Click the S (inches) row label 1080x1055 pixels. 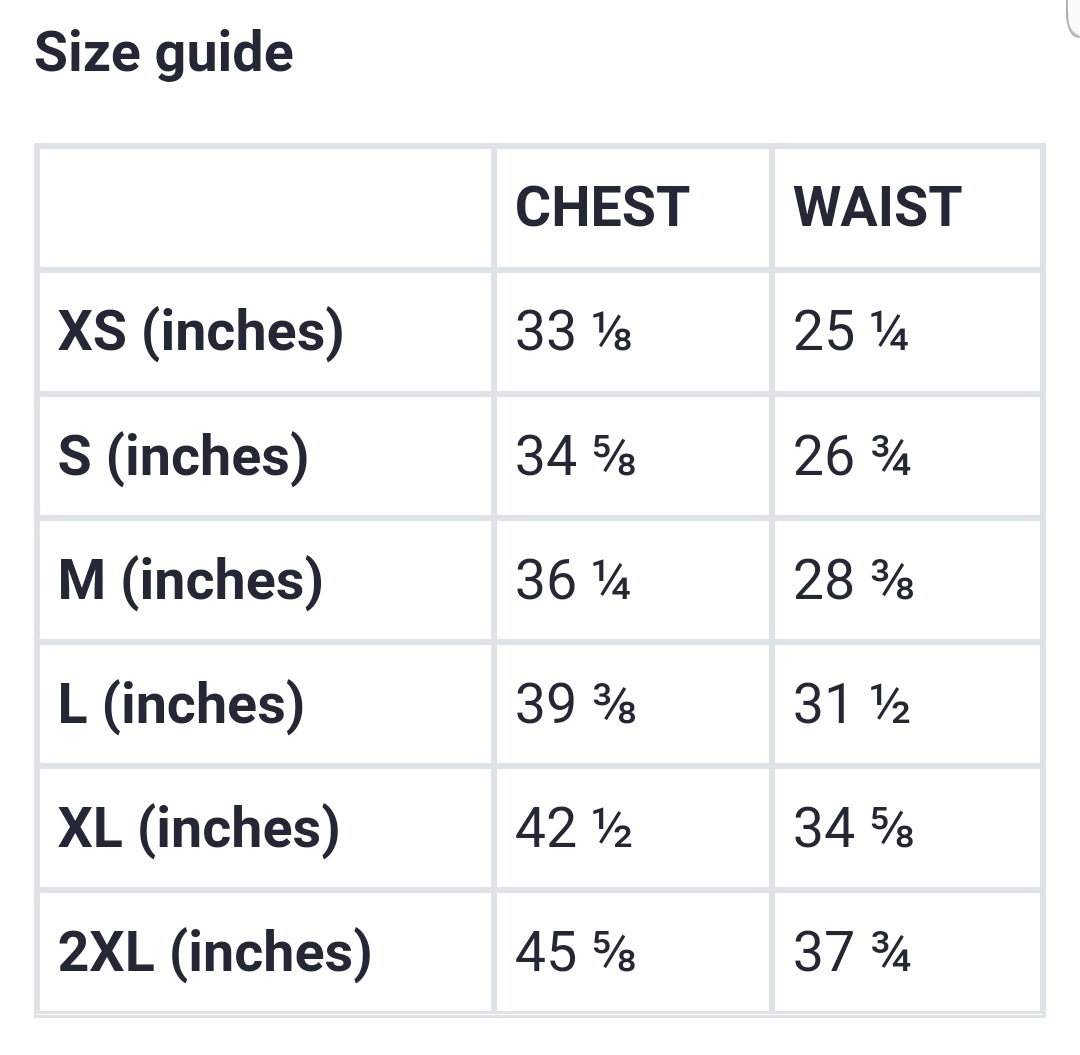[183, 456]
